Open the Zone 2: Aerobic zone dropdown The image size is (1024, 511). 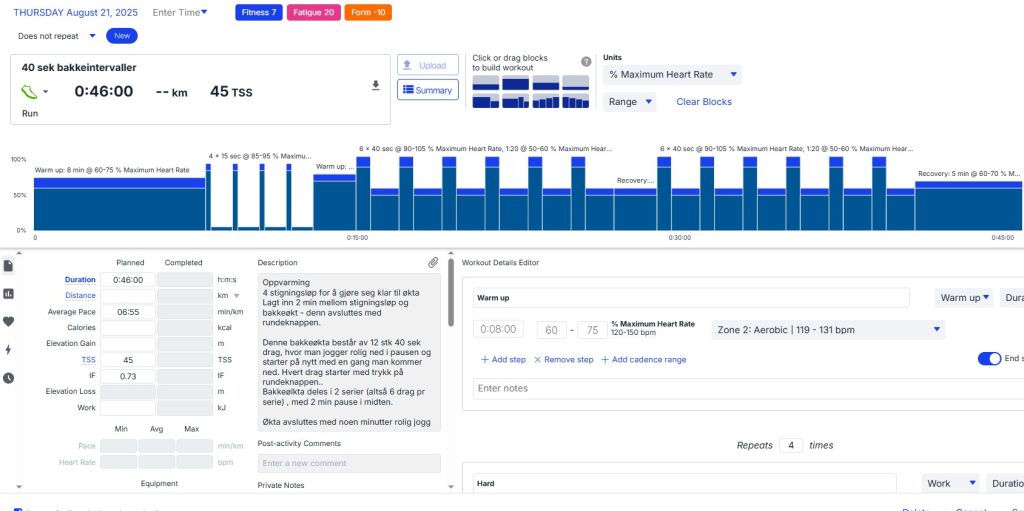(827, 330)
